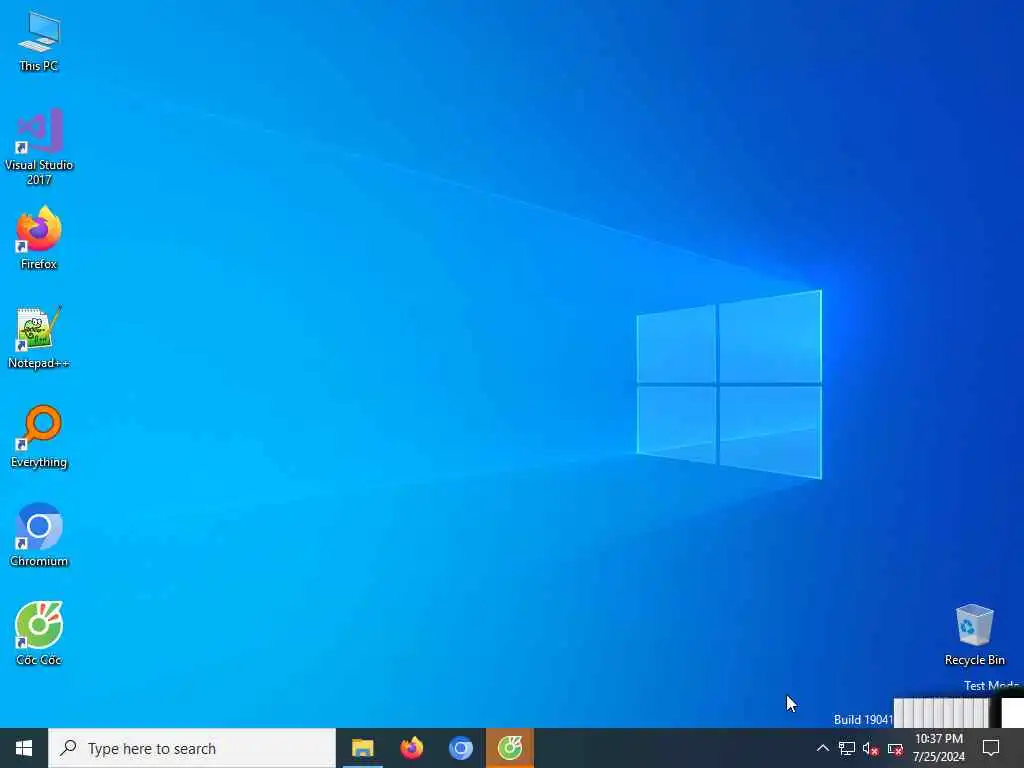Select the Chromium desktop shortcut
The width and height of the screenshot is (1024, 768).
click(x=39, y=535)
